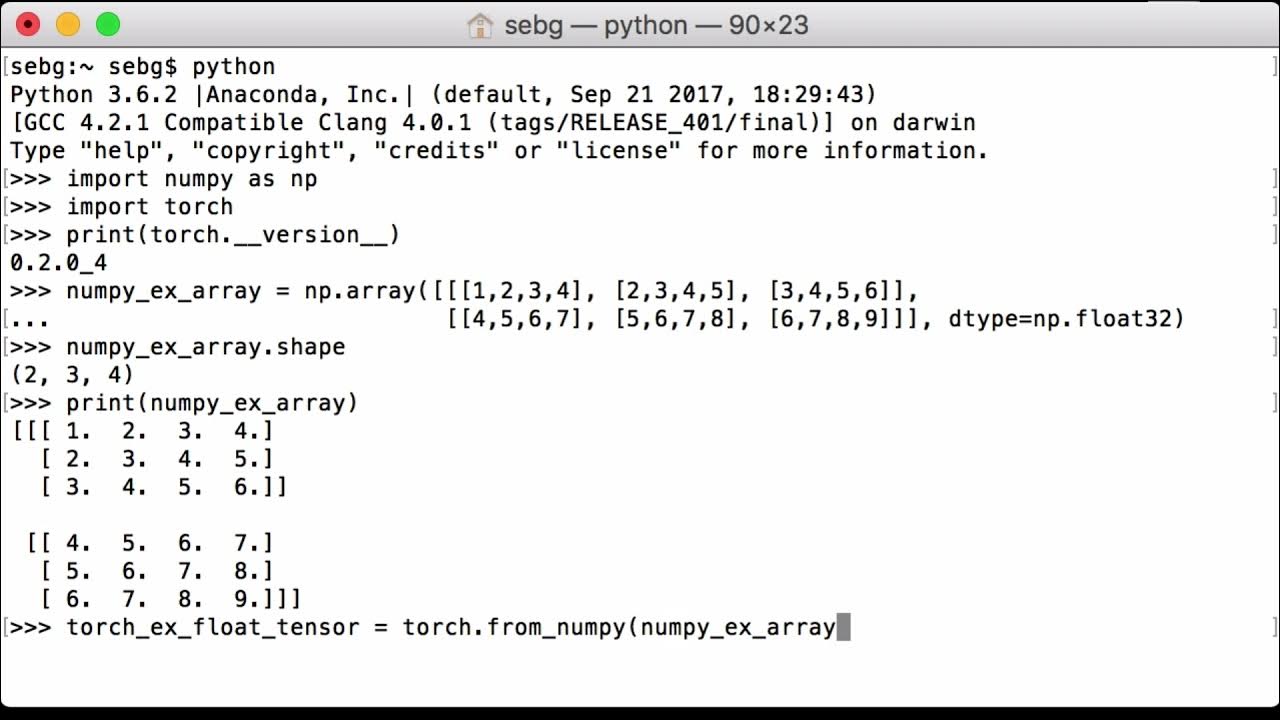This screenshot has width=1280, height=720.
Task: Click the home folder icon in title bar
Action: (480, 25)
